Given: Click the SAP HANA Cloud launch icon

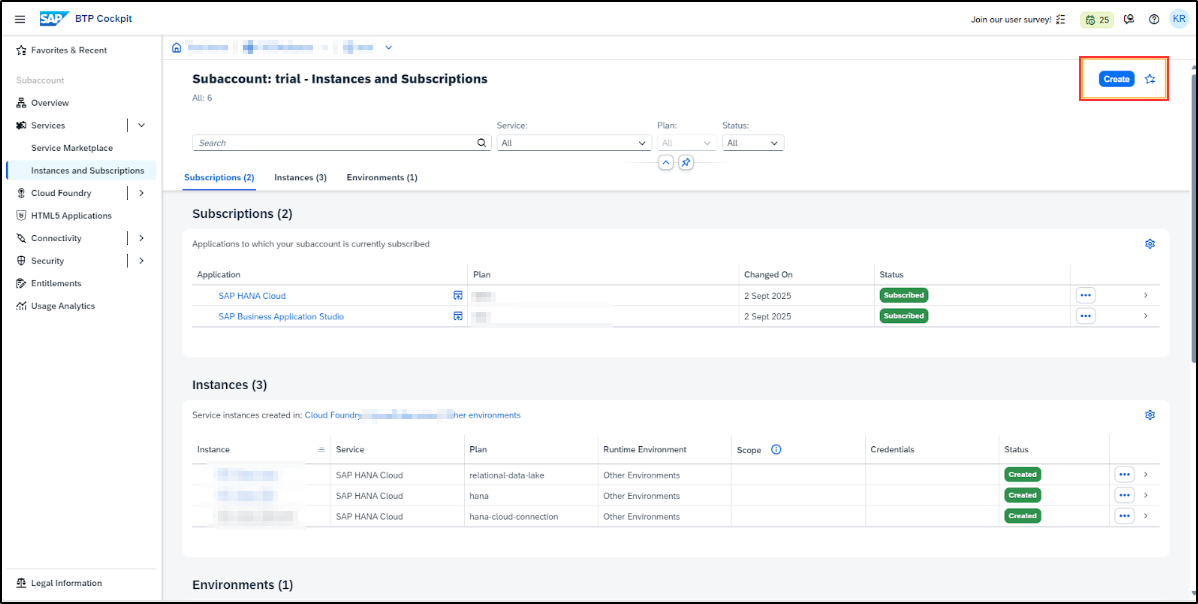Looking at the screenshot, I should [x=457, y=296].
